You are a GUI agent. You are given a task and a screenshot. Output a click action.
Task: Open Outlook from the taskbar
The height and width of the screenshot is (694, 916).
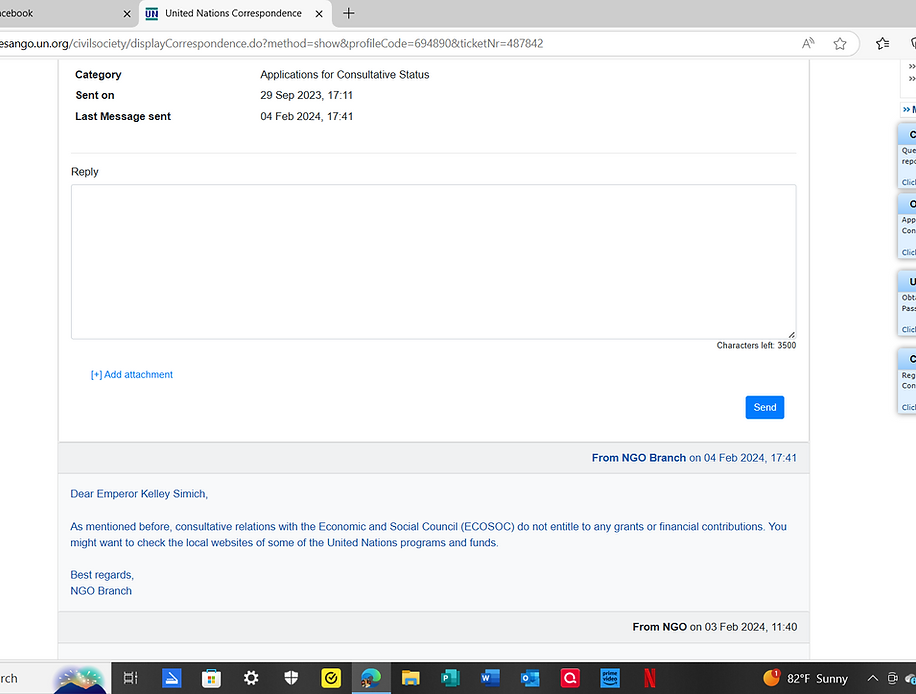point(530,678)
